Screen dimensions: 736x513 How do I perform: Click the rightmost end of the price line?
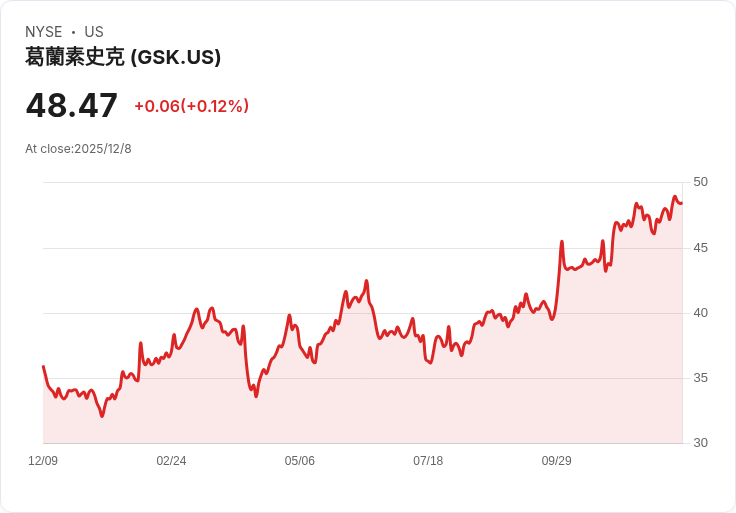(x=681, y=203)
